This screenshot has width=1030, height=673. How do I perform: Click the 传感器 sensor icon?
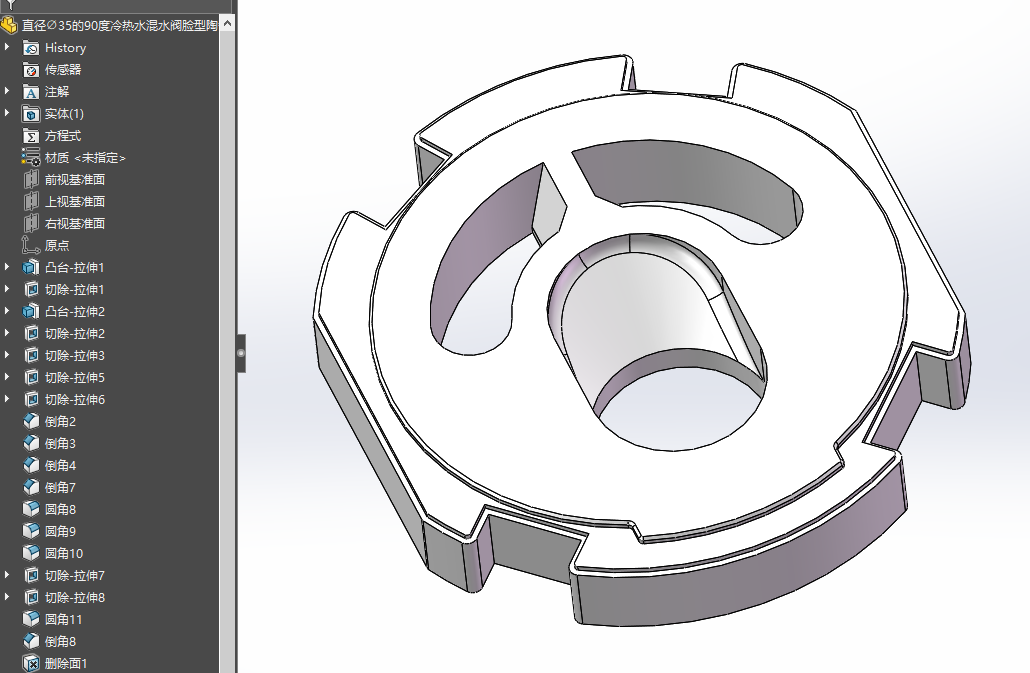pos(31,70)
